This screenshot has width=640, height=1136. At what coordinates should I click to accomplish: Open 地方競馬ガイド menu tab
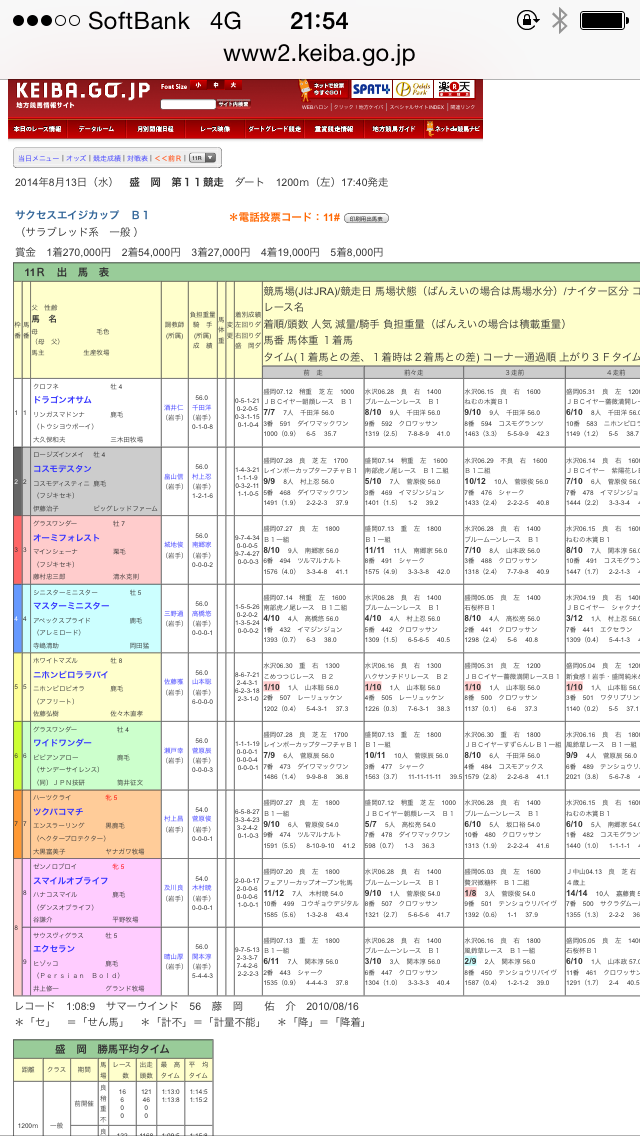coord(394,129)
